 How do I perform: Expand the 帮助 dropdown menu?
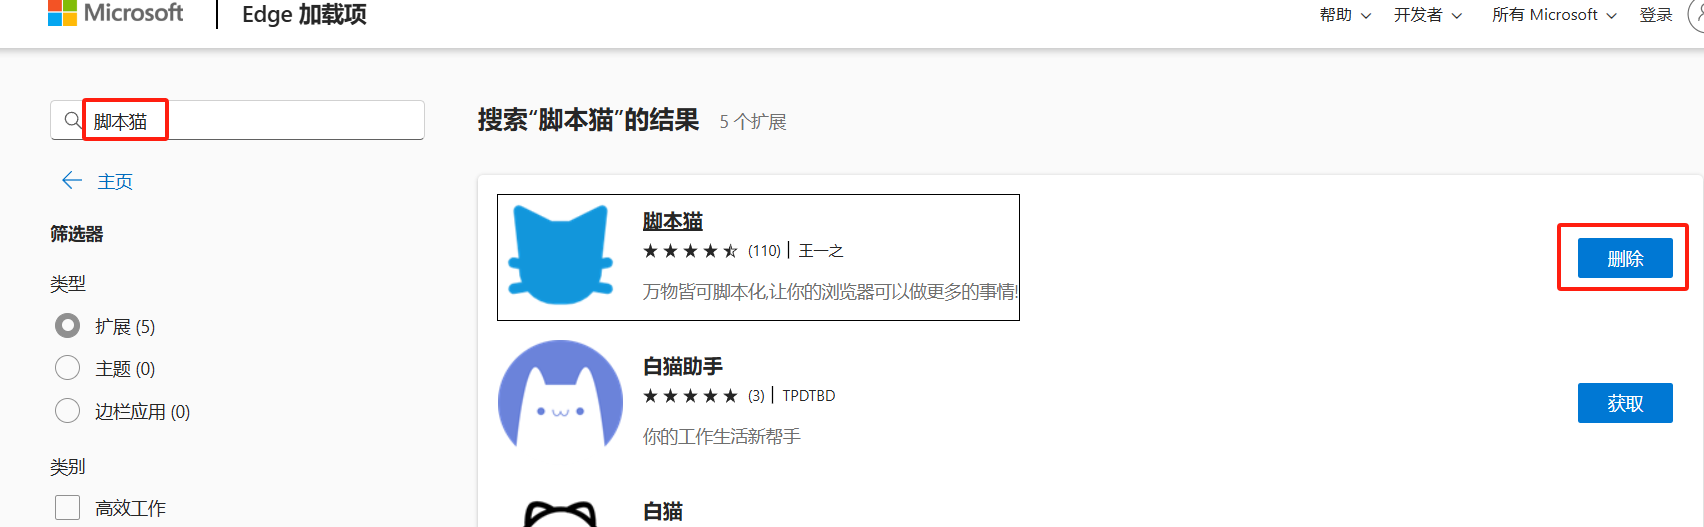coord(1345,15)
